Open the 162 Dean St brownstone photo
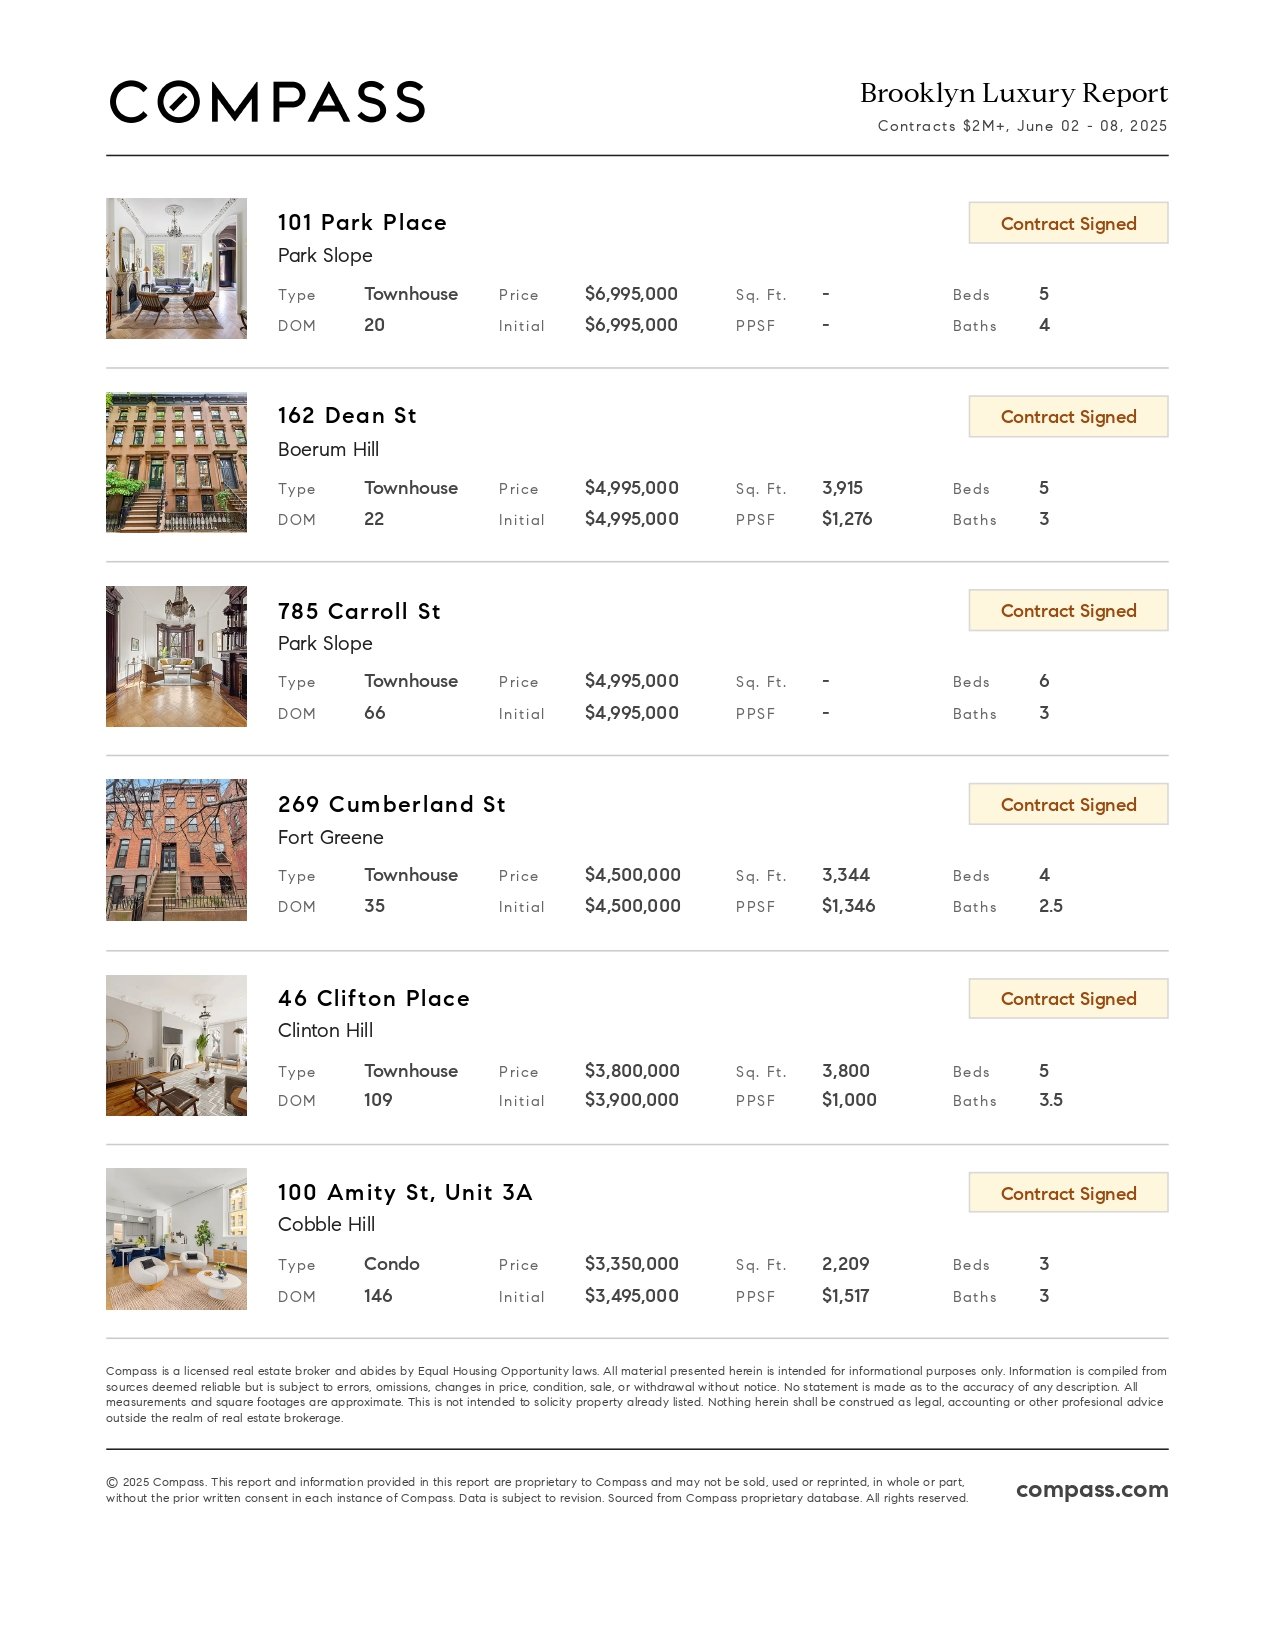Image resolution: width=1275 pixels, height=1650 pixels. click(x=176, y=462)
